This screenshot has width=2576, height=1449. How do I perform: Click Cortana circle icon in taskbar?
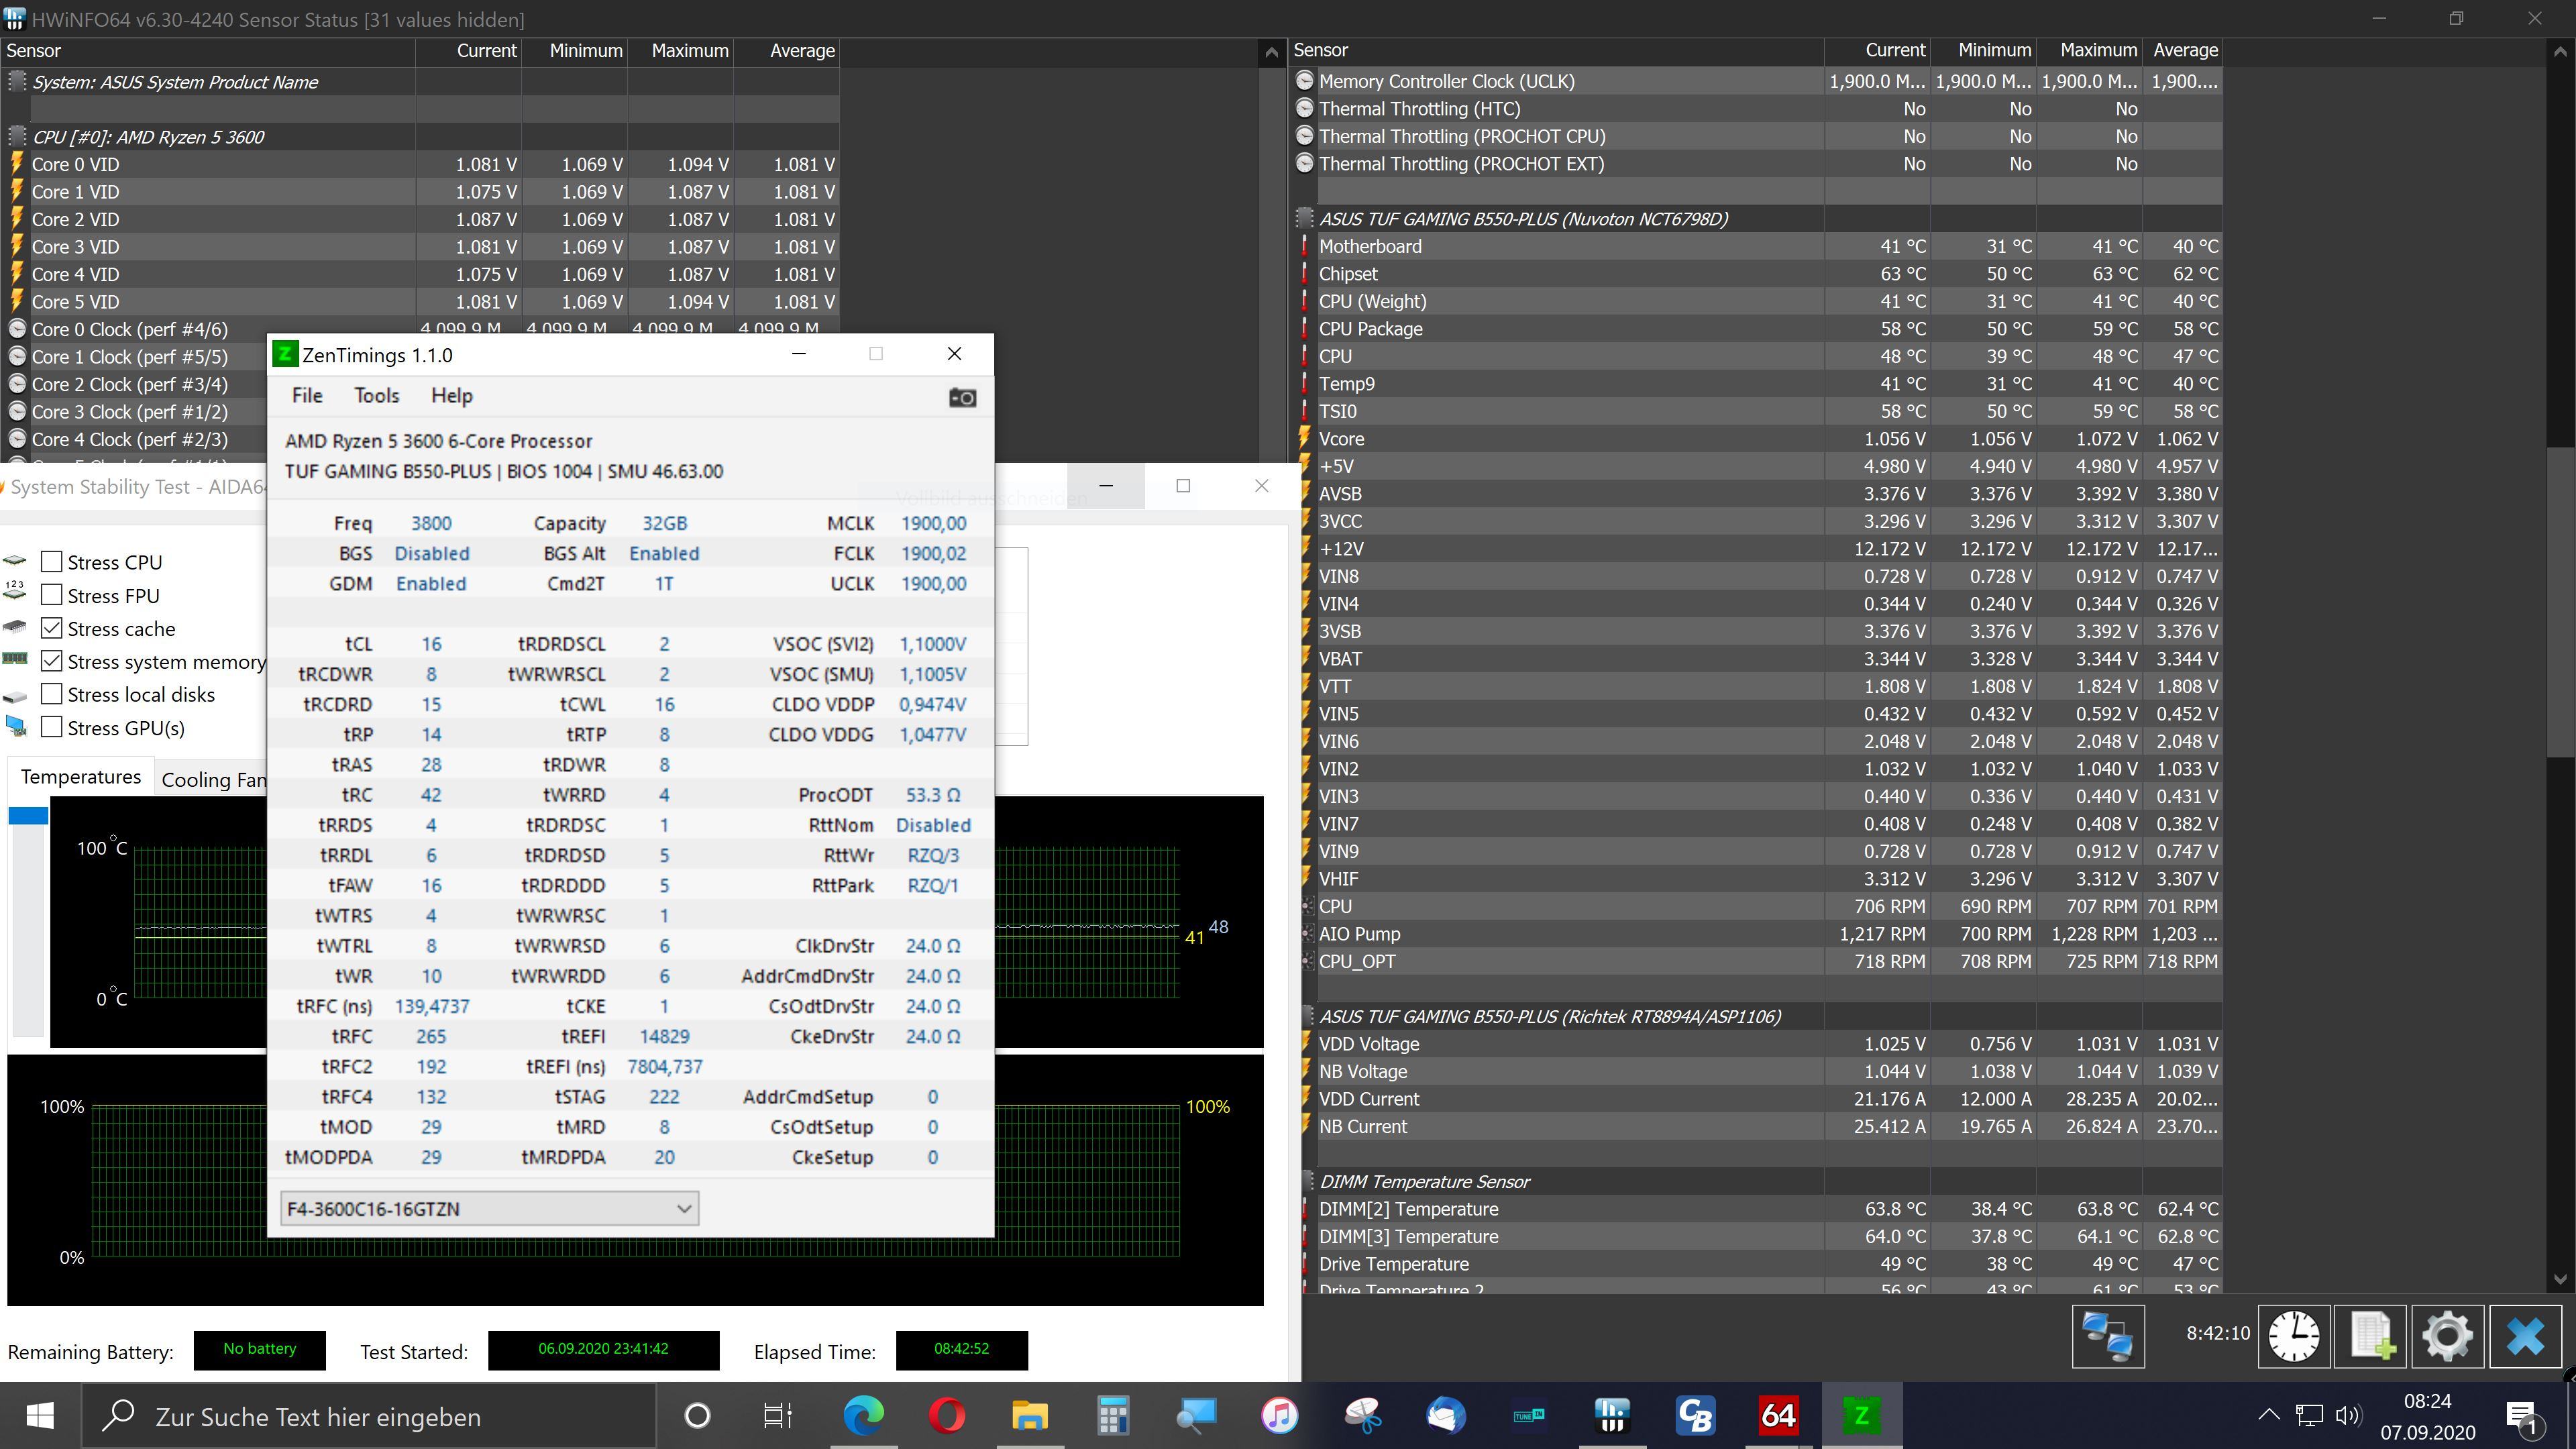(x=697, y=1415)
